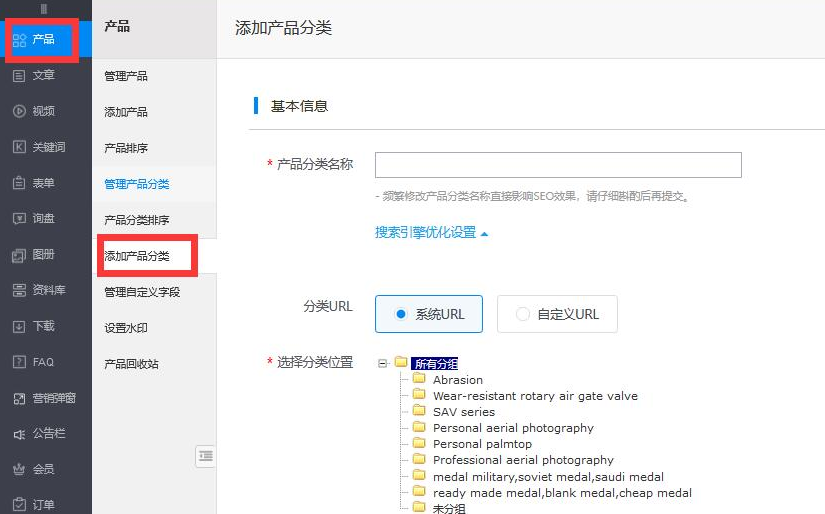The image size is (825, 514).
Task: Open the 表单 form icon
Action: (19, 183)
